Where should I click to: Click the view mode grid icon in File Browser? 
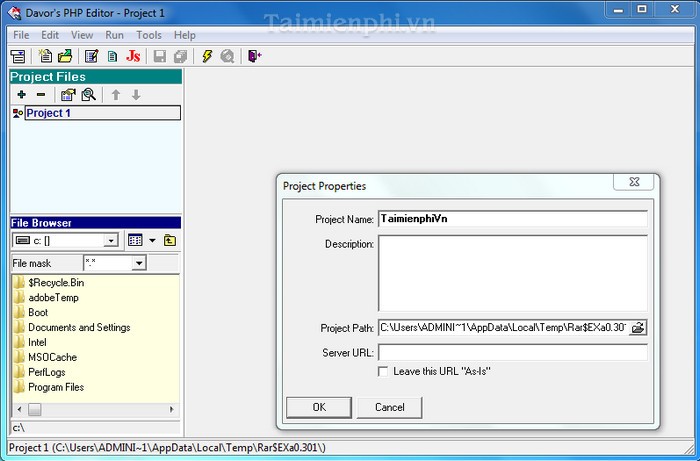135,240
